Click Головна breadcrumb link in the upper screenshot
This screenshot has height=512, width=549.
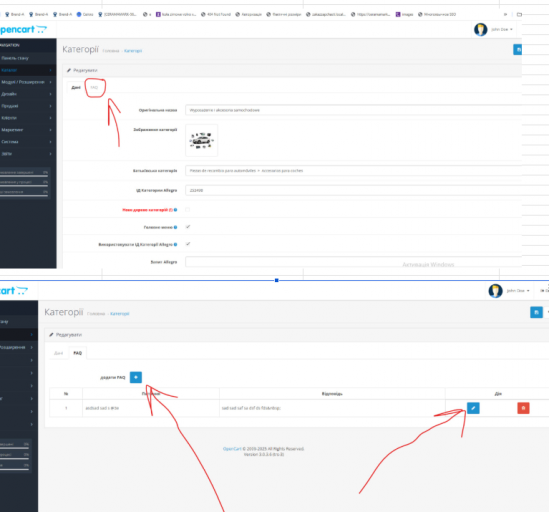tap(111, 51)
